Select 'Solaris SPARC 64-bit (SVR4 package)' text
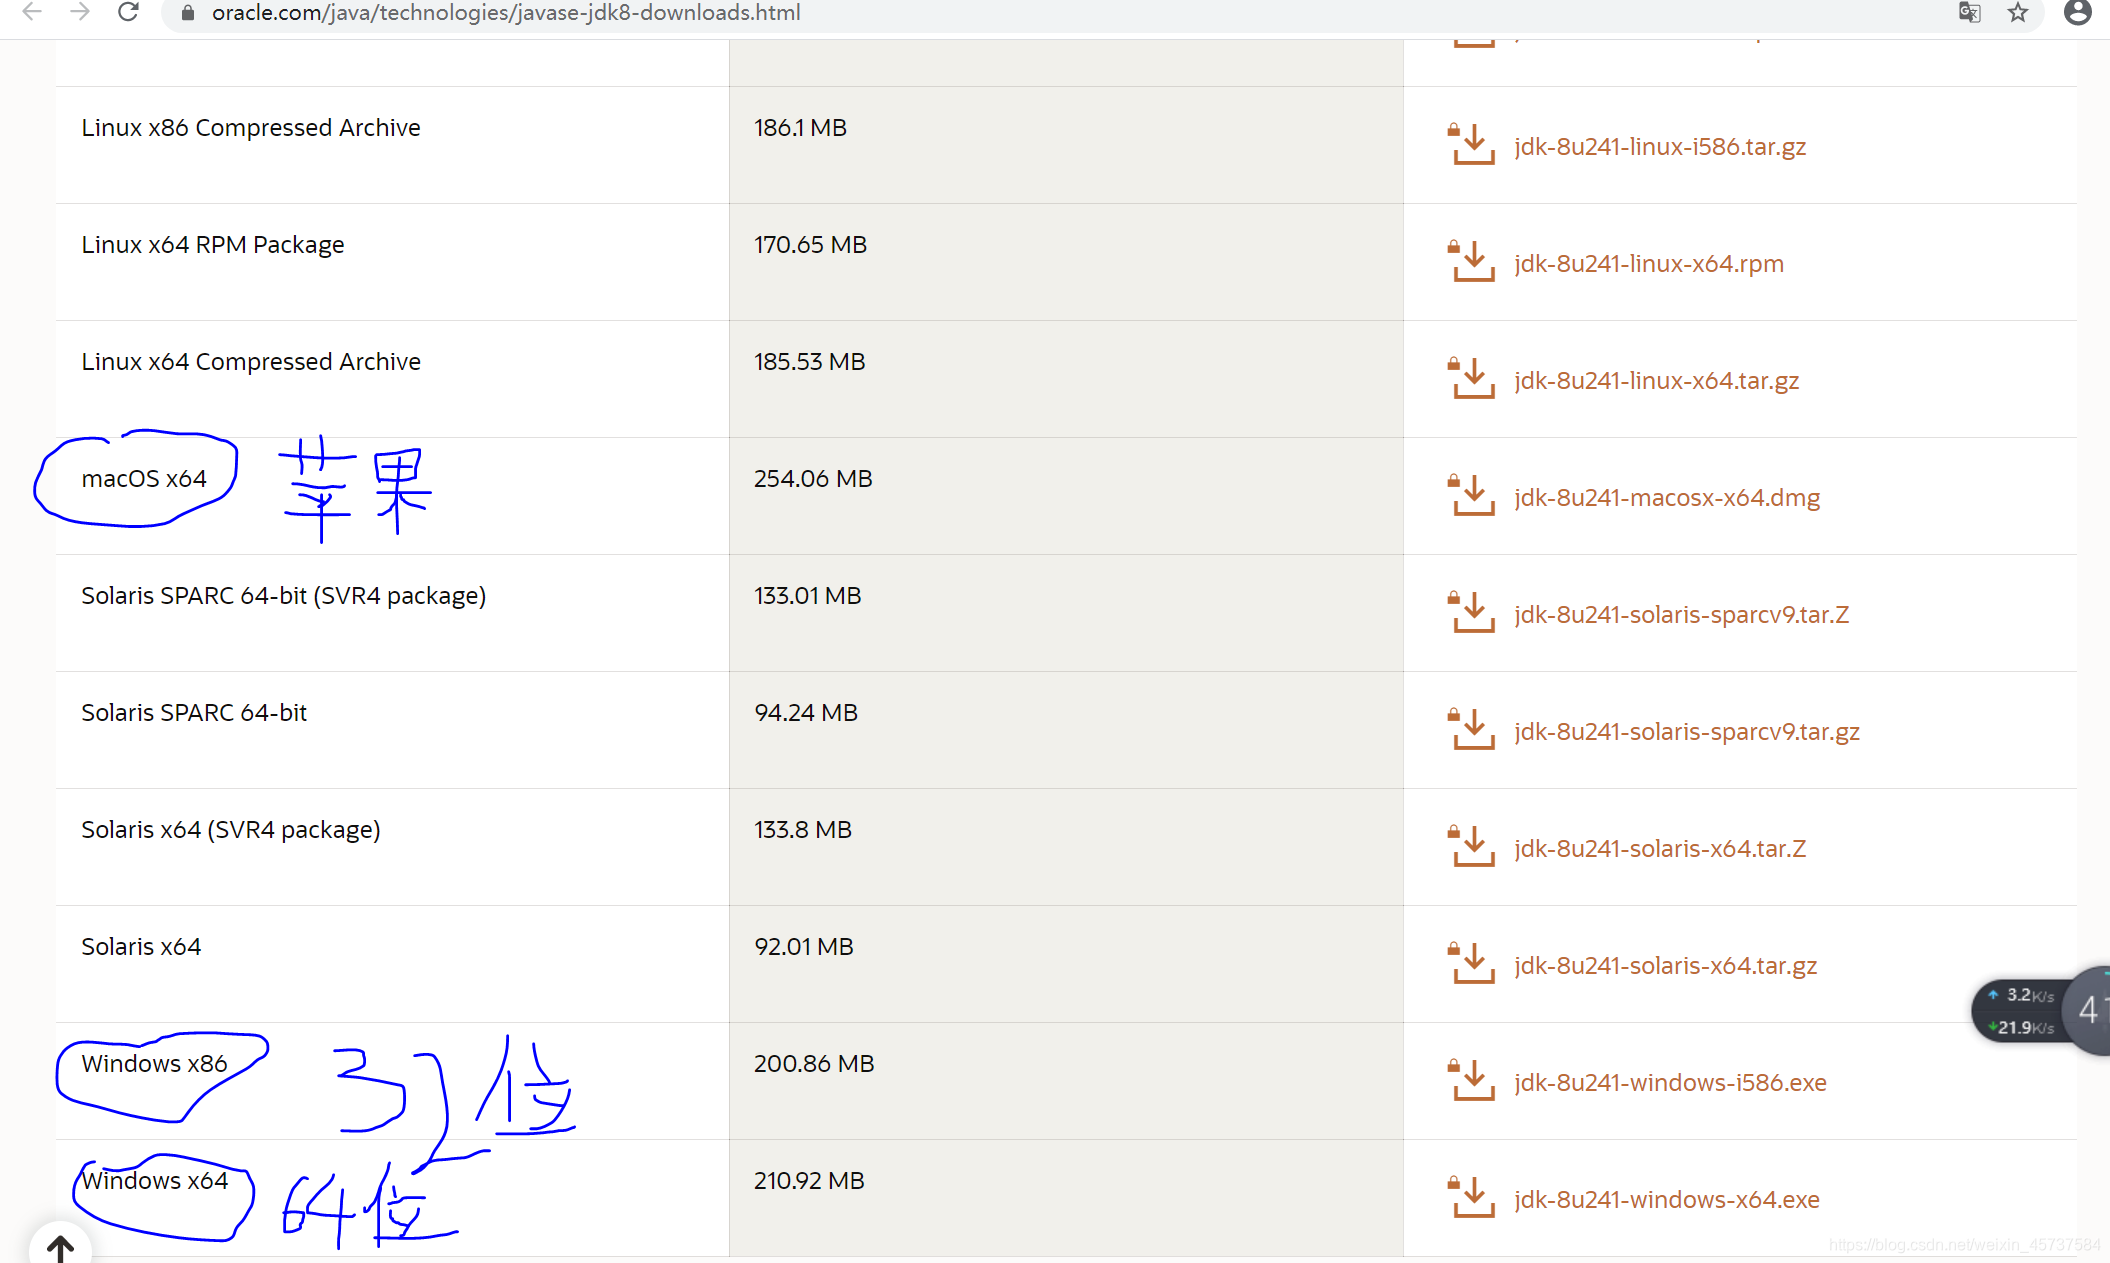2110x1263 pixels. click(284, 596)
